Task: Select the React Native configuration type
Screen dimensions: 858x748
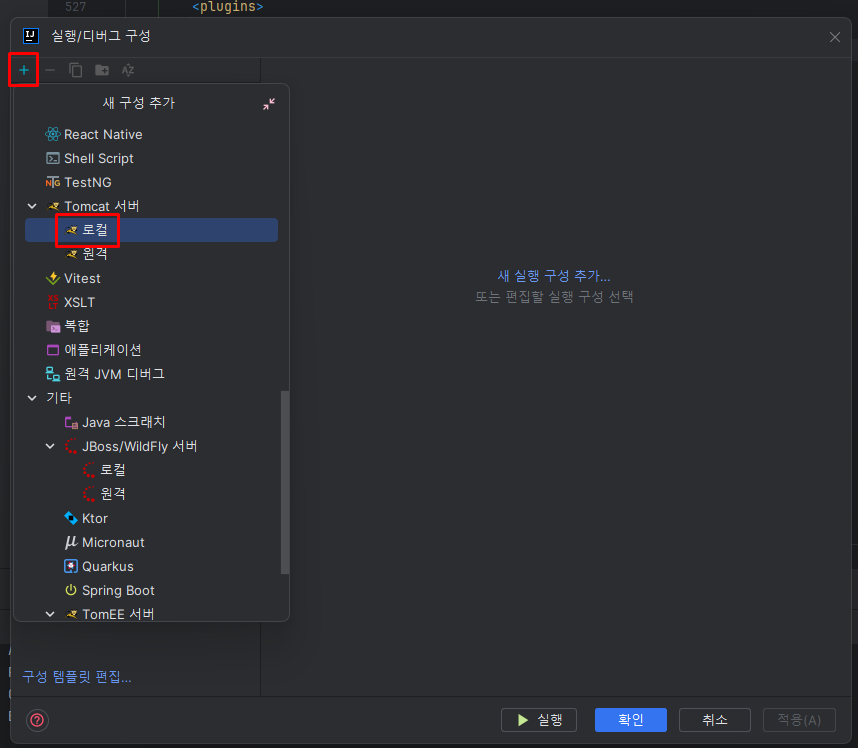Action: (x=103, y=134)
